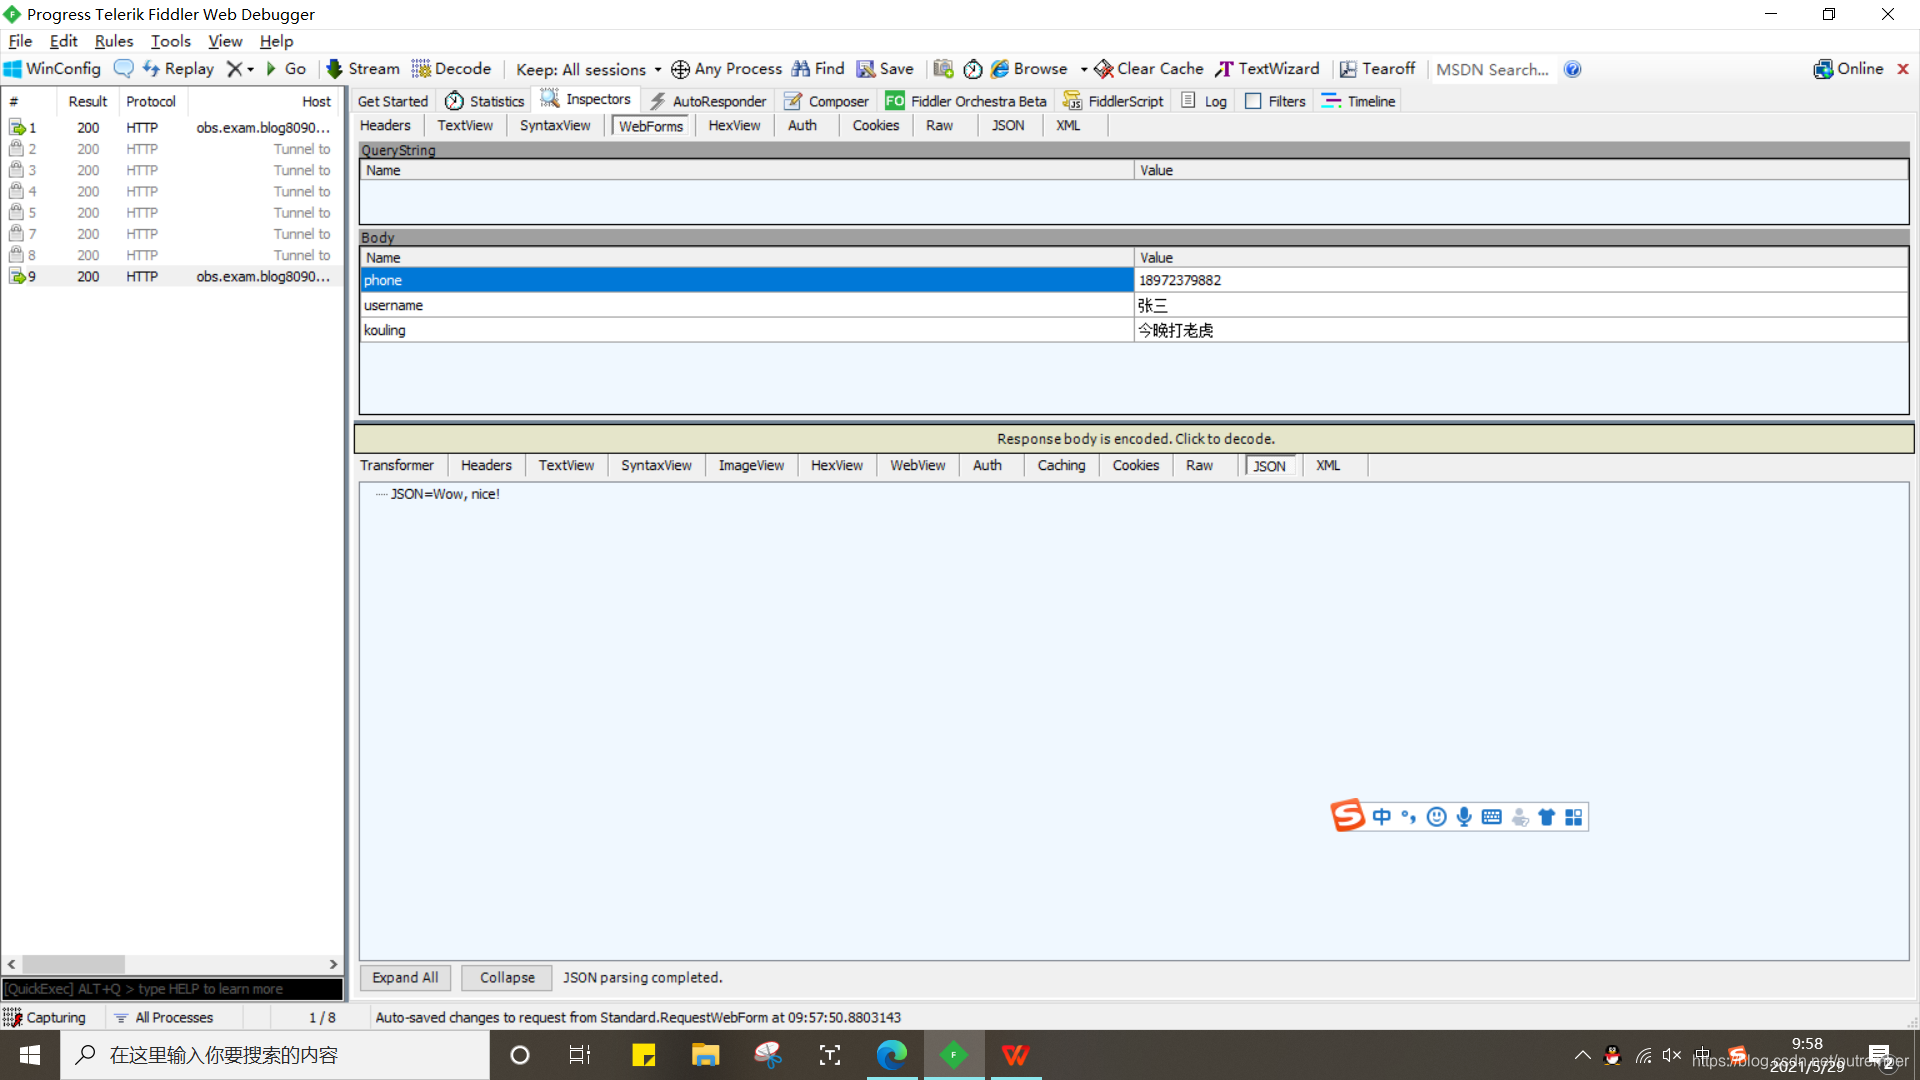
Task: Open the FiddlerScript tab
Action: (x=1114, y=101)
